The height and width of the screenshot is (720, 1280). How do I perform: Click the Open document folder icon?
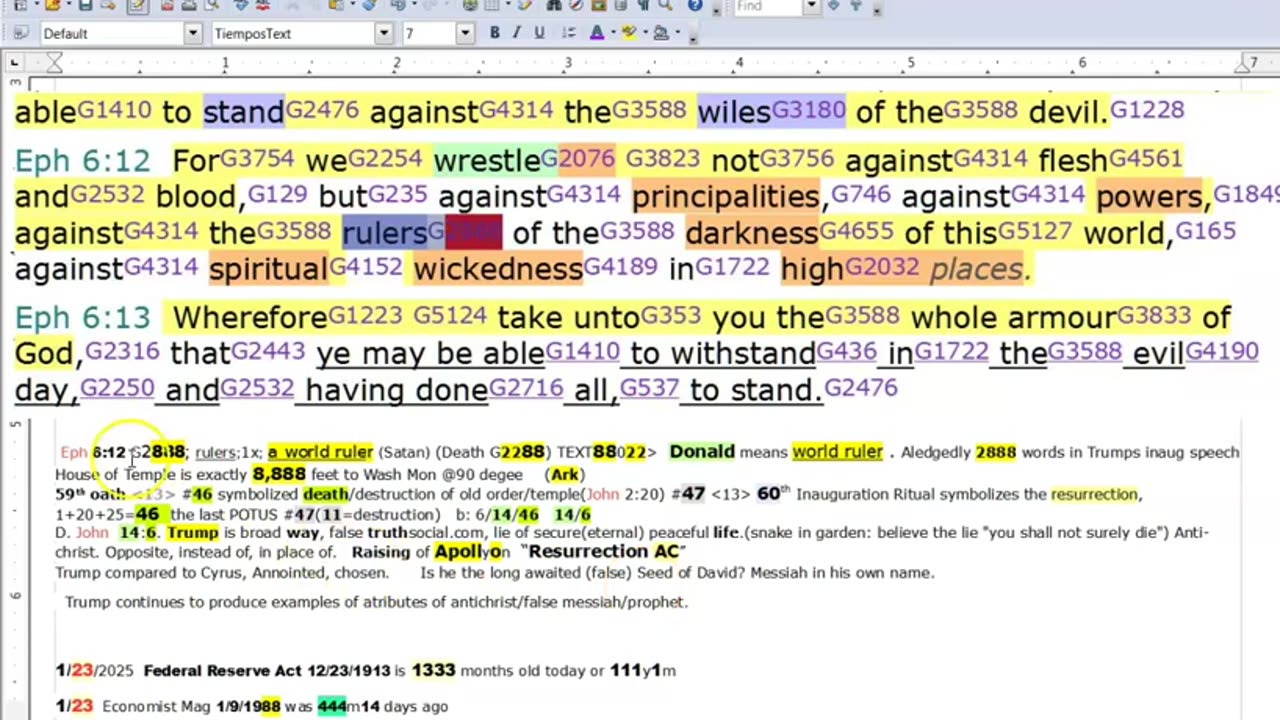pos(52,5)
